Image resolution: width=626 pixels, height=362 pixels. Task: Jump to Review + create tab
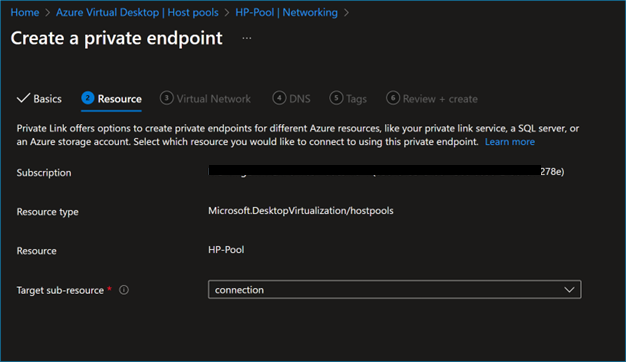tap(440, 99)
